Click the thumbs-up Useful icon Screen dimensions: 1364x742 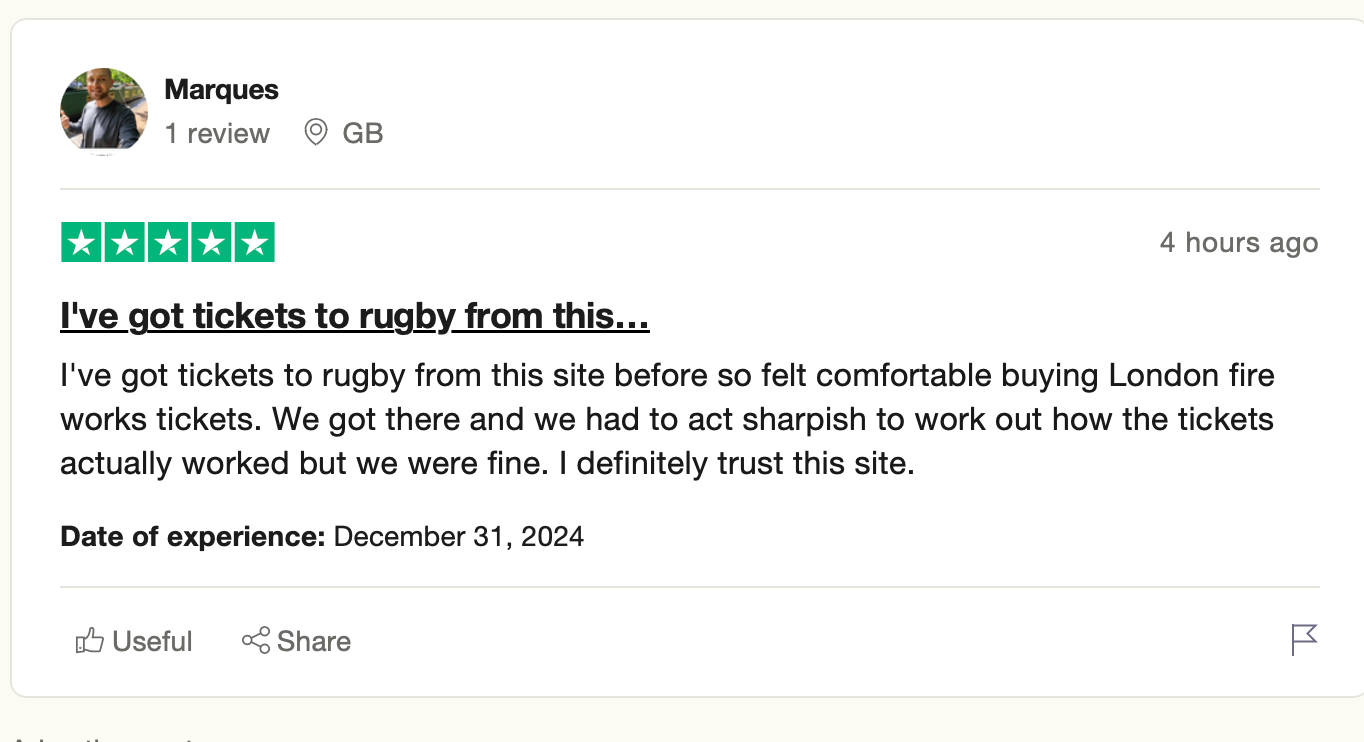coord(90,641)
